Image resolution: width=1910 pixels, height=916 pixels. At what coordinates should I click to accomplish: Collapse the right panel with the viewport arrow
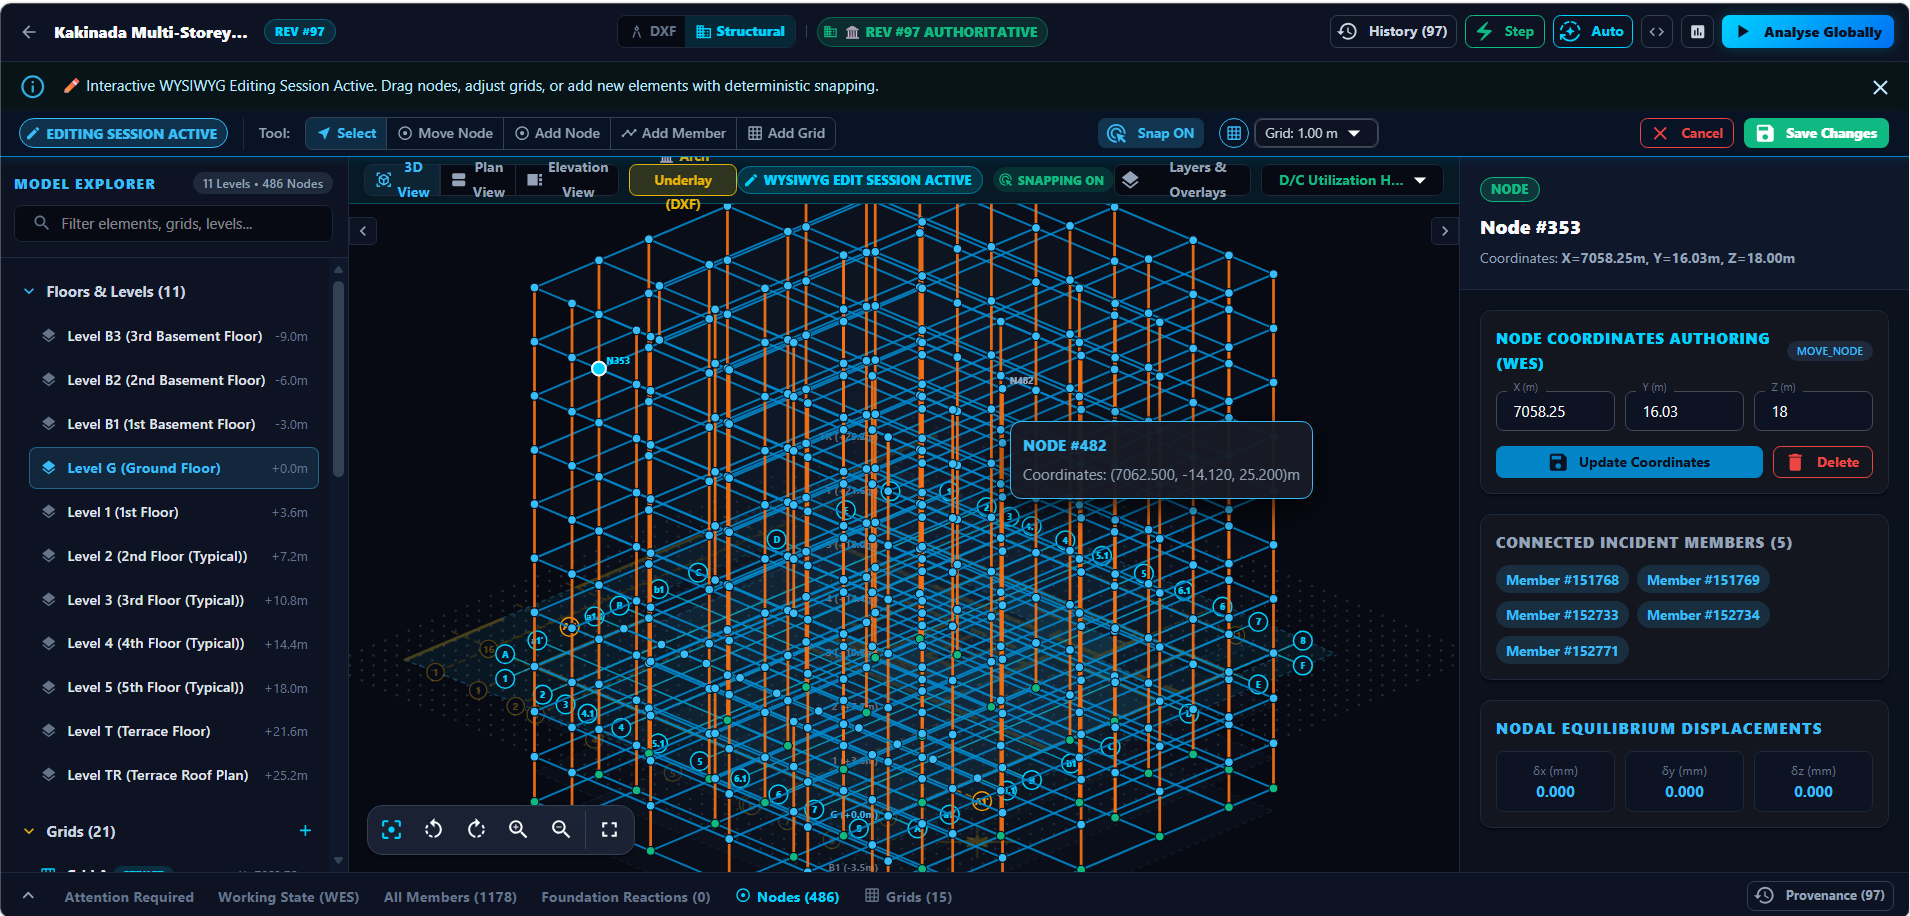1444,231
